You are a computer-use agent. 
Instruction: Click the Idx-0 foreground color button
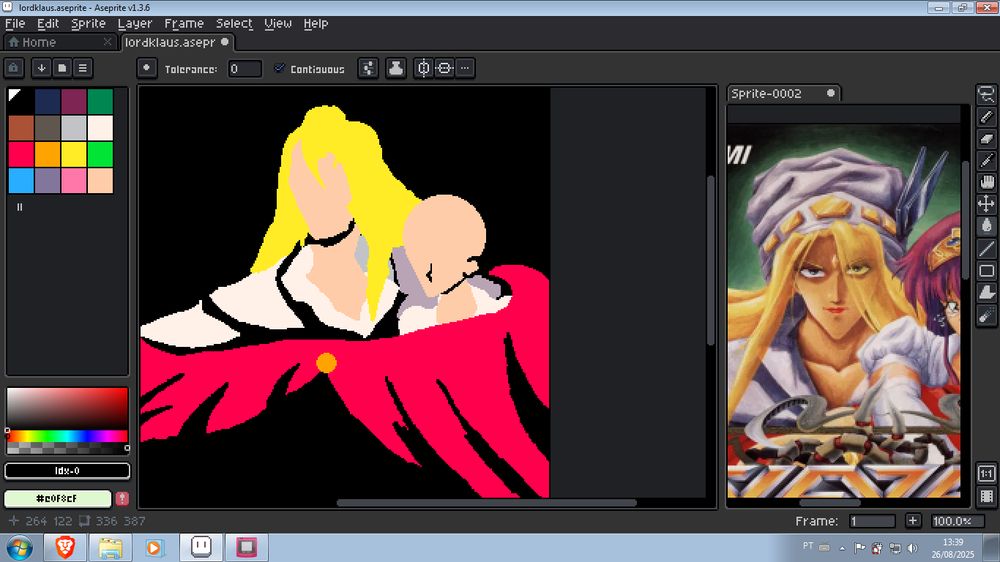pyautogui.click(x=67, y=471)
